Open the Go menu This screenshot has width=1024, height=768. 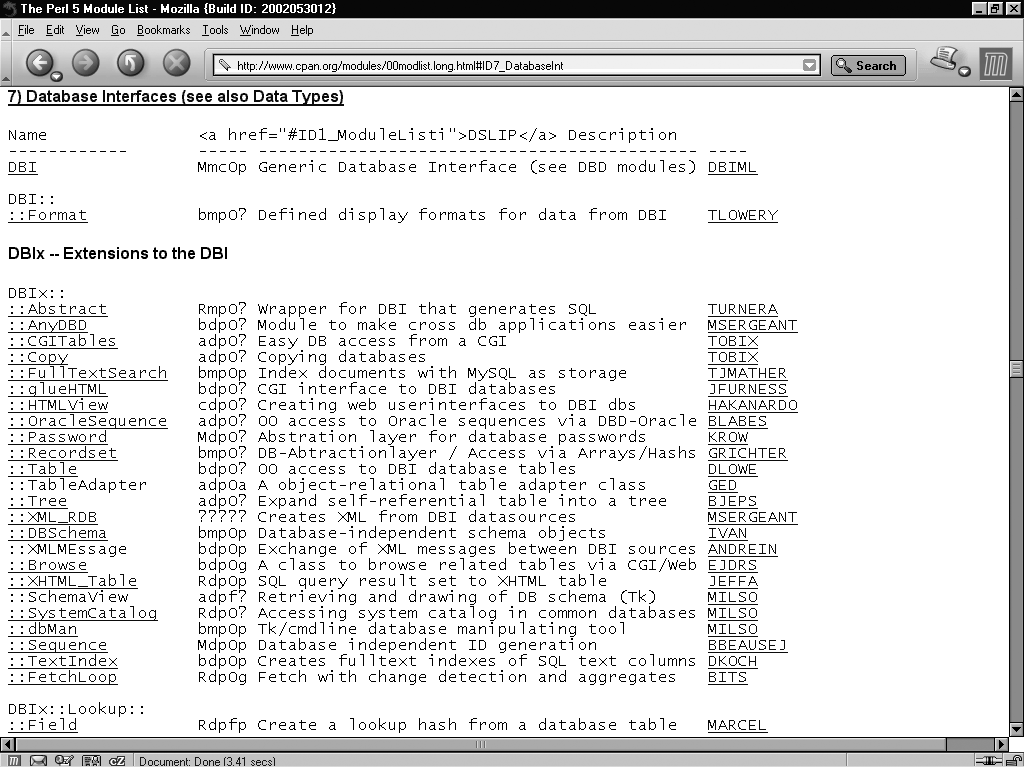[x=118, y=30]
